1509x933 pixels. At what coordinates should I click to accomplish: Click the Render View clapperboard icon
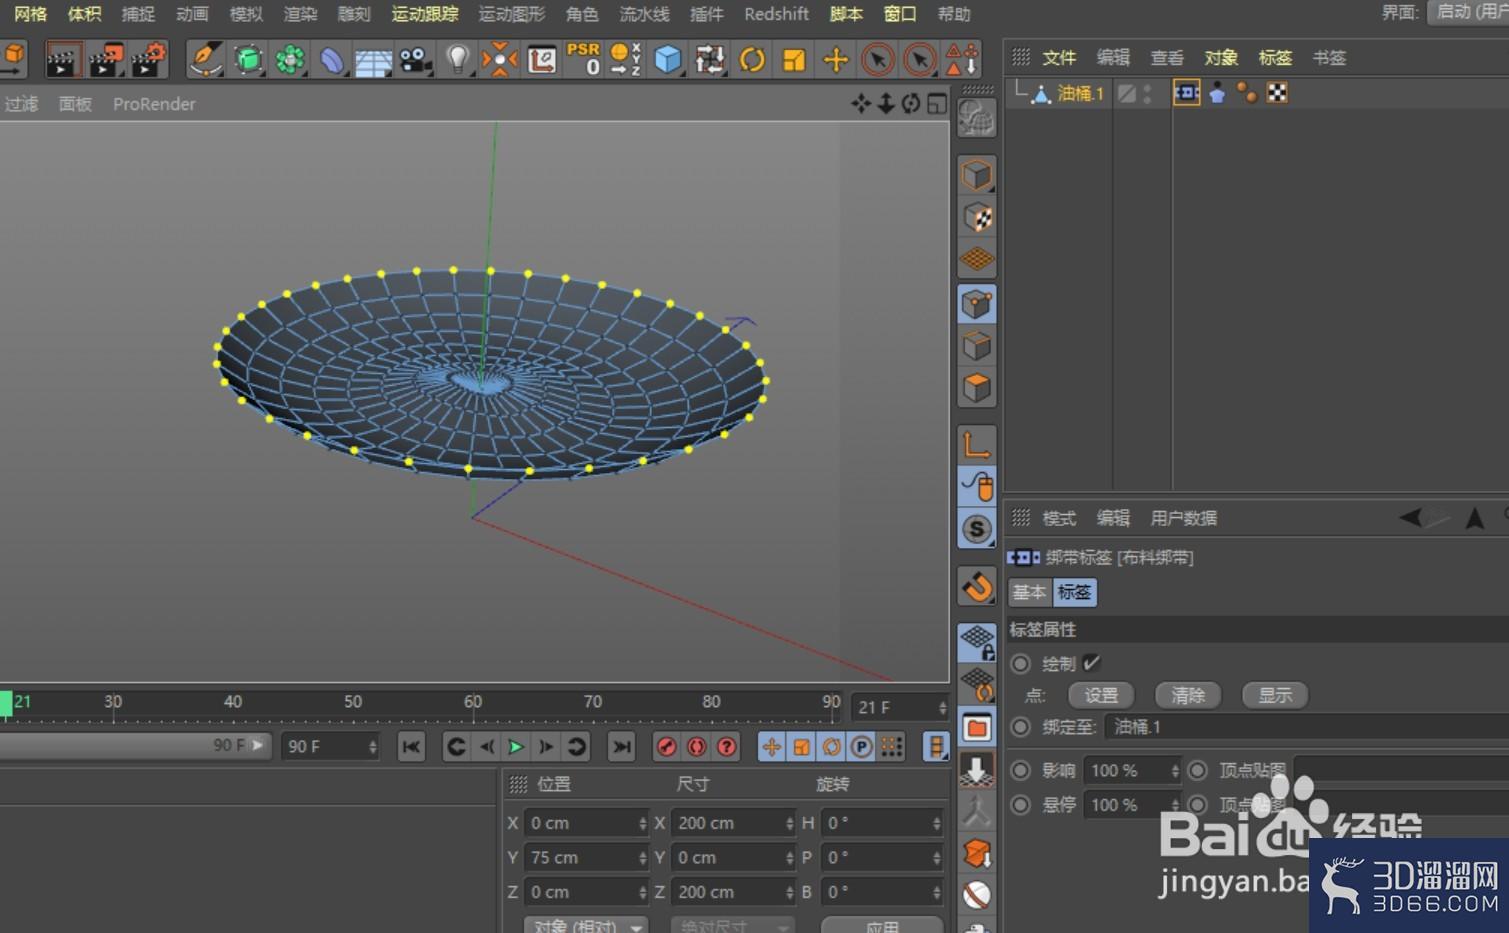pos(62,60)
